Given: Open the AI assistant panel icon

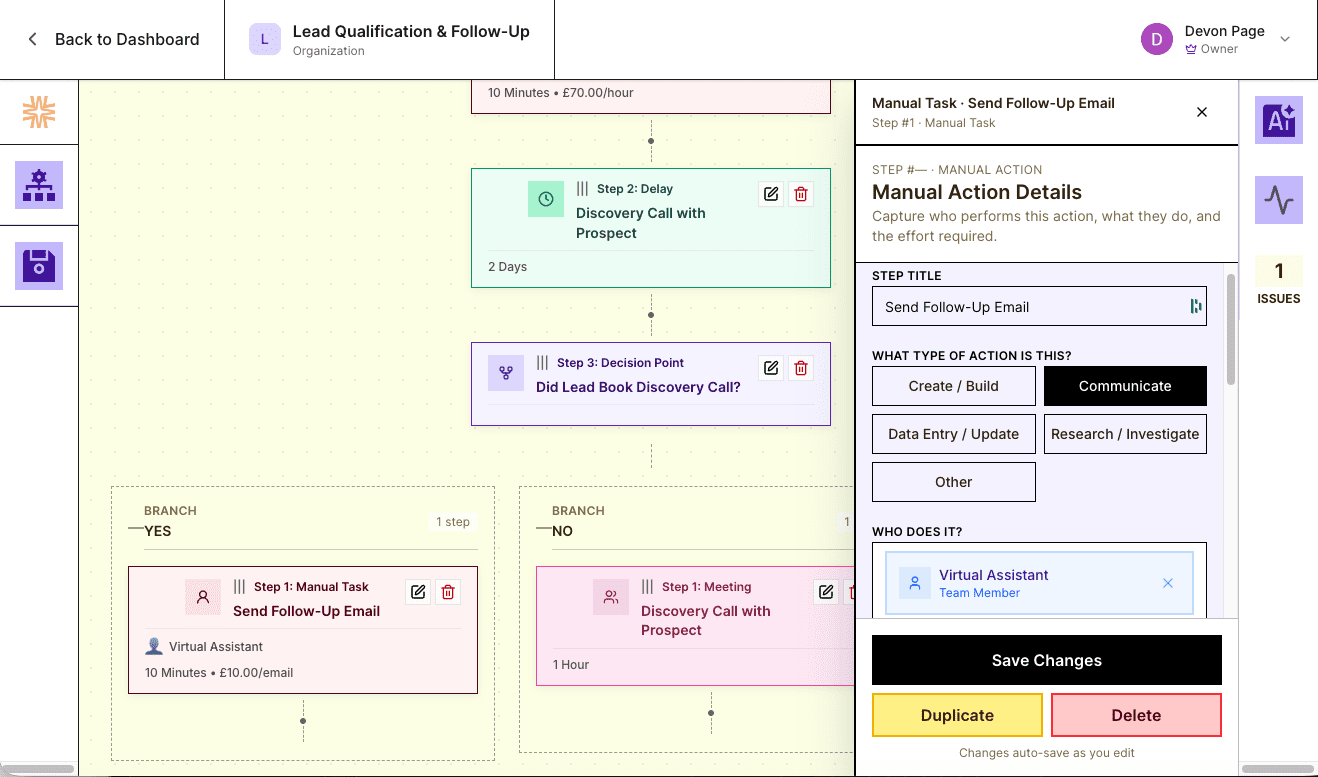Looking at the screenshot, I should 1278,120.
